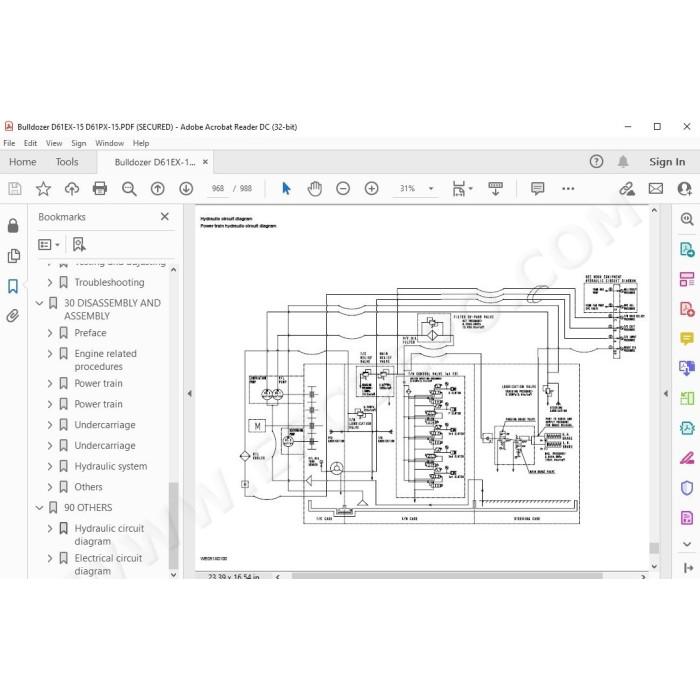
Task: Collapse the 90 OTHERS bookmark
Action: point(39,508)
